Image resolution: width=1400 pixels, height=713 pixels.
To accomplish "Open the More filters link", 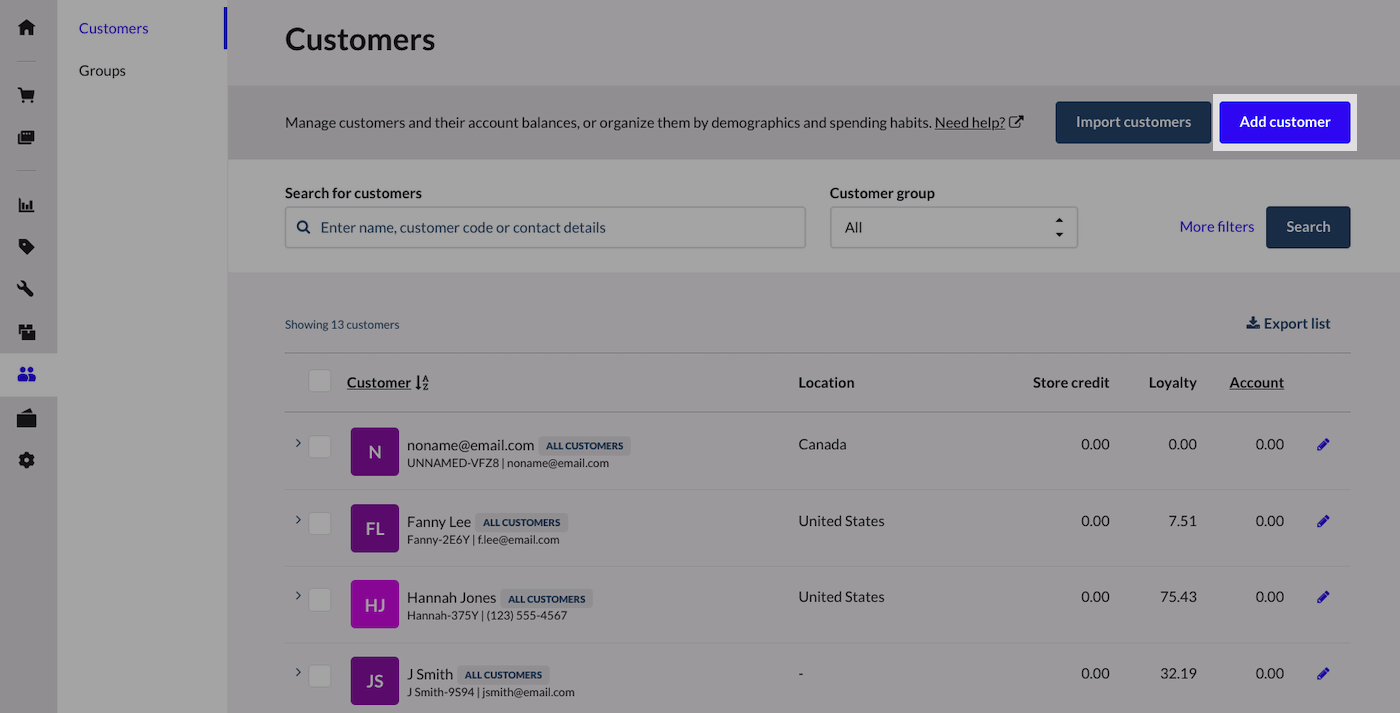I will (x=1216, y=227).
